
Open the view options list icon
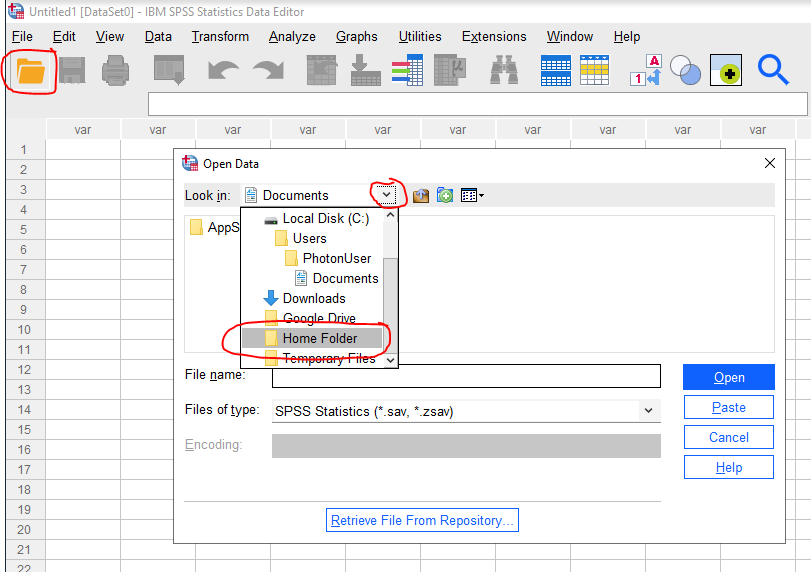tap(472, 196)
